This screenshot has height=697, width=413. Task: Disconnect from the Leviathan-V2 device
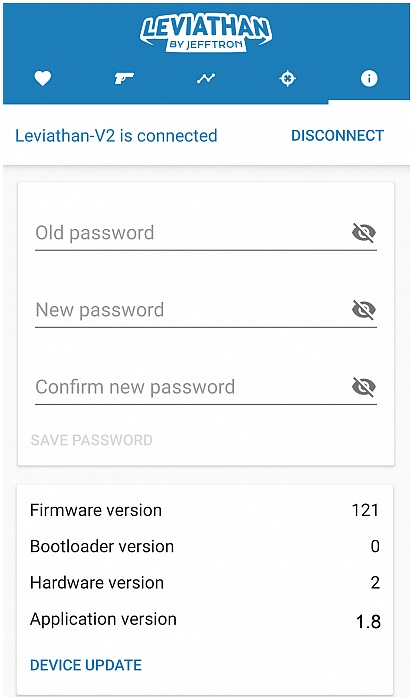pos(337,136)
